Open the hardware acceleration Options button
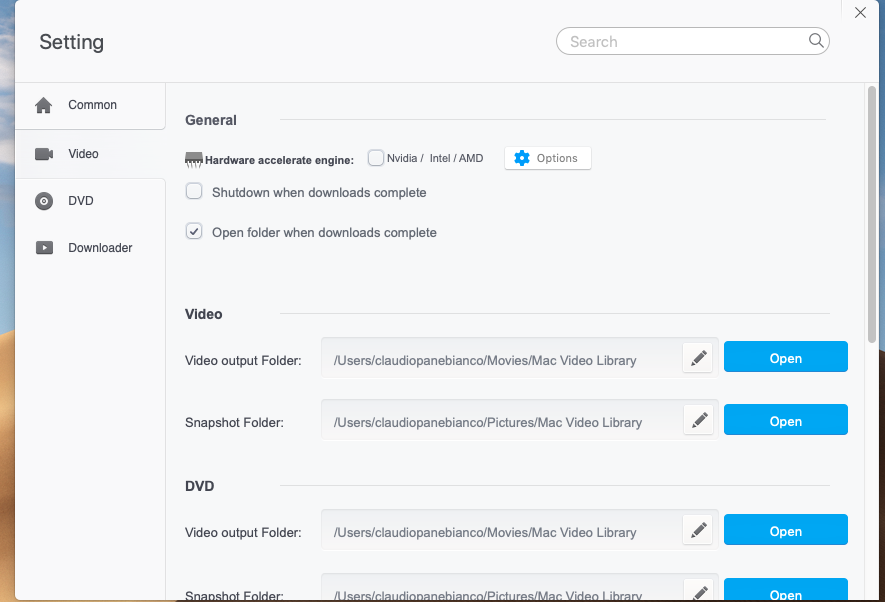The image size is (885, 602). 547,158
